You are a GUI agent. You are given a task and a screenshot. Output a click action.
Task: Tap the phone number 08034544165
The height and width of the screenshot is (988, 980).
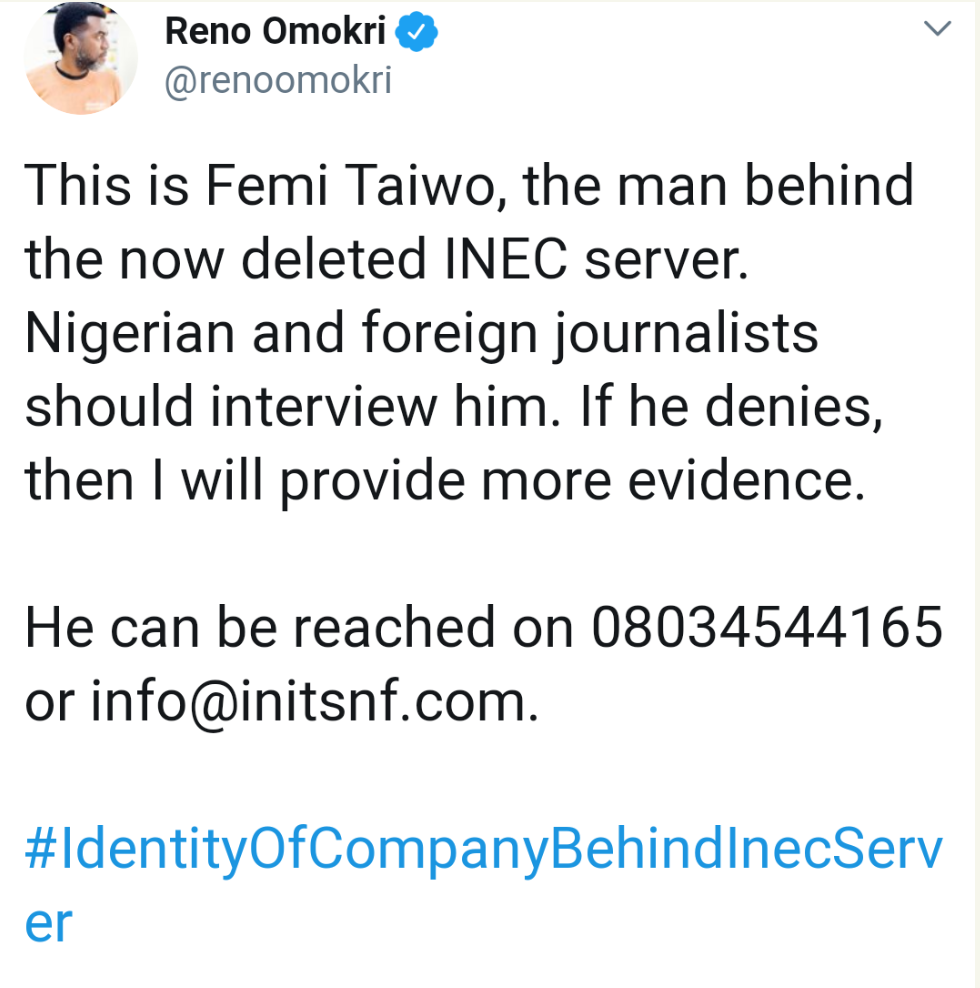coord(767,628)
